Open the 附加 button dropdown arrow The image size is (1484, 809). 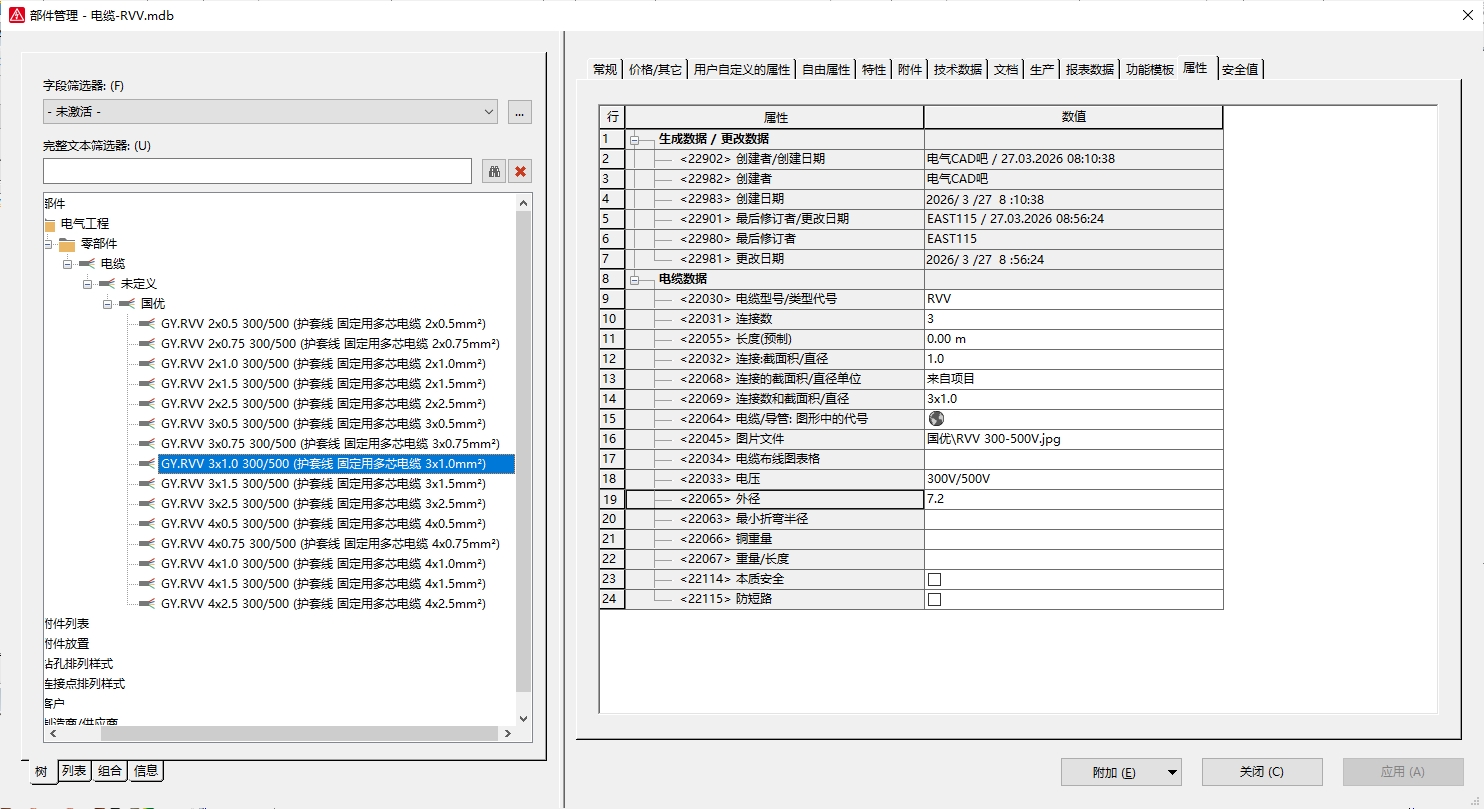(1171, 772)
